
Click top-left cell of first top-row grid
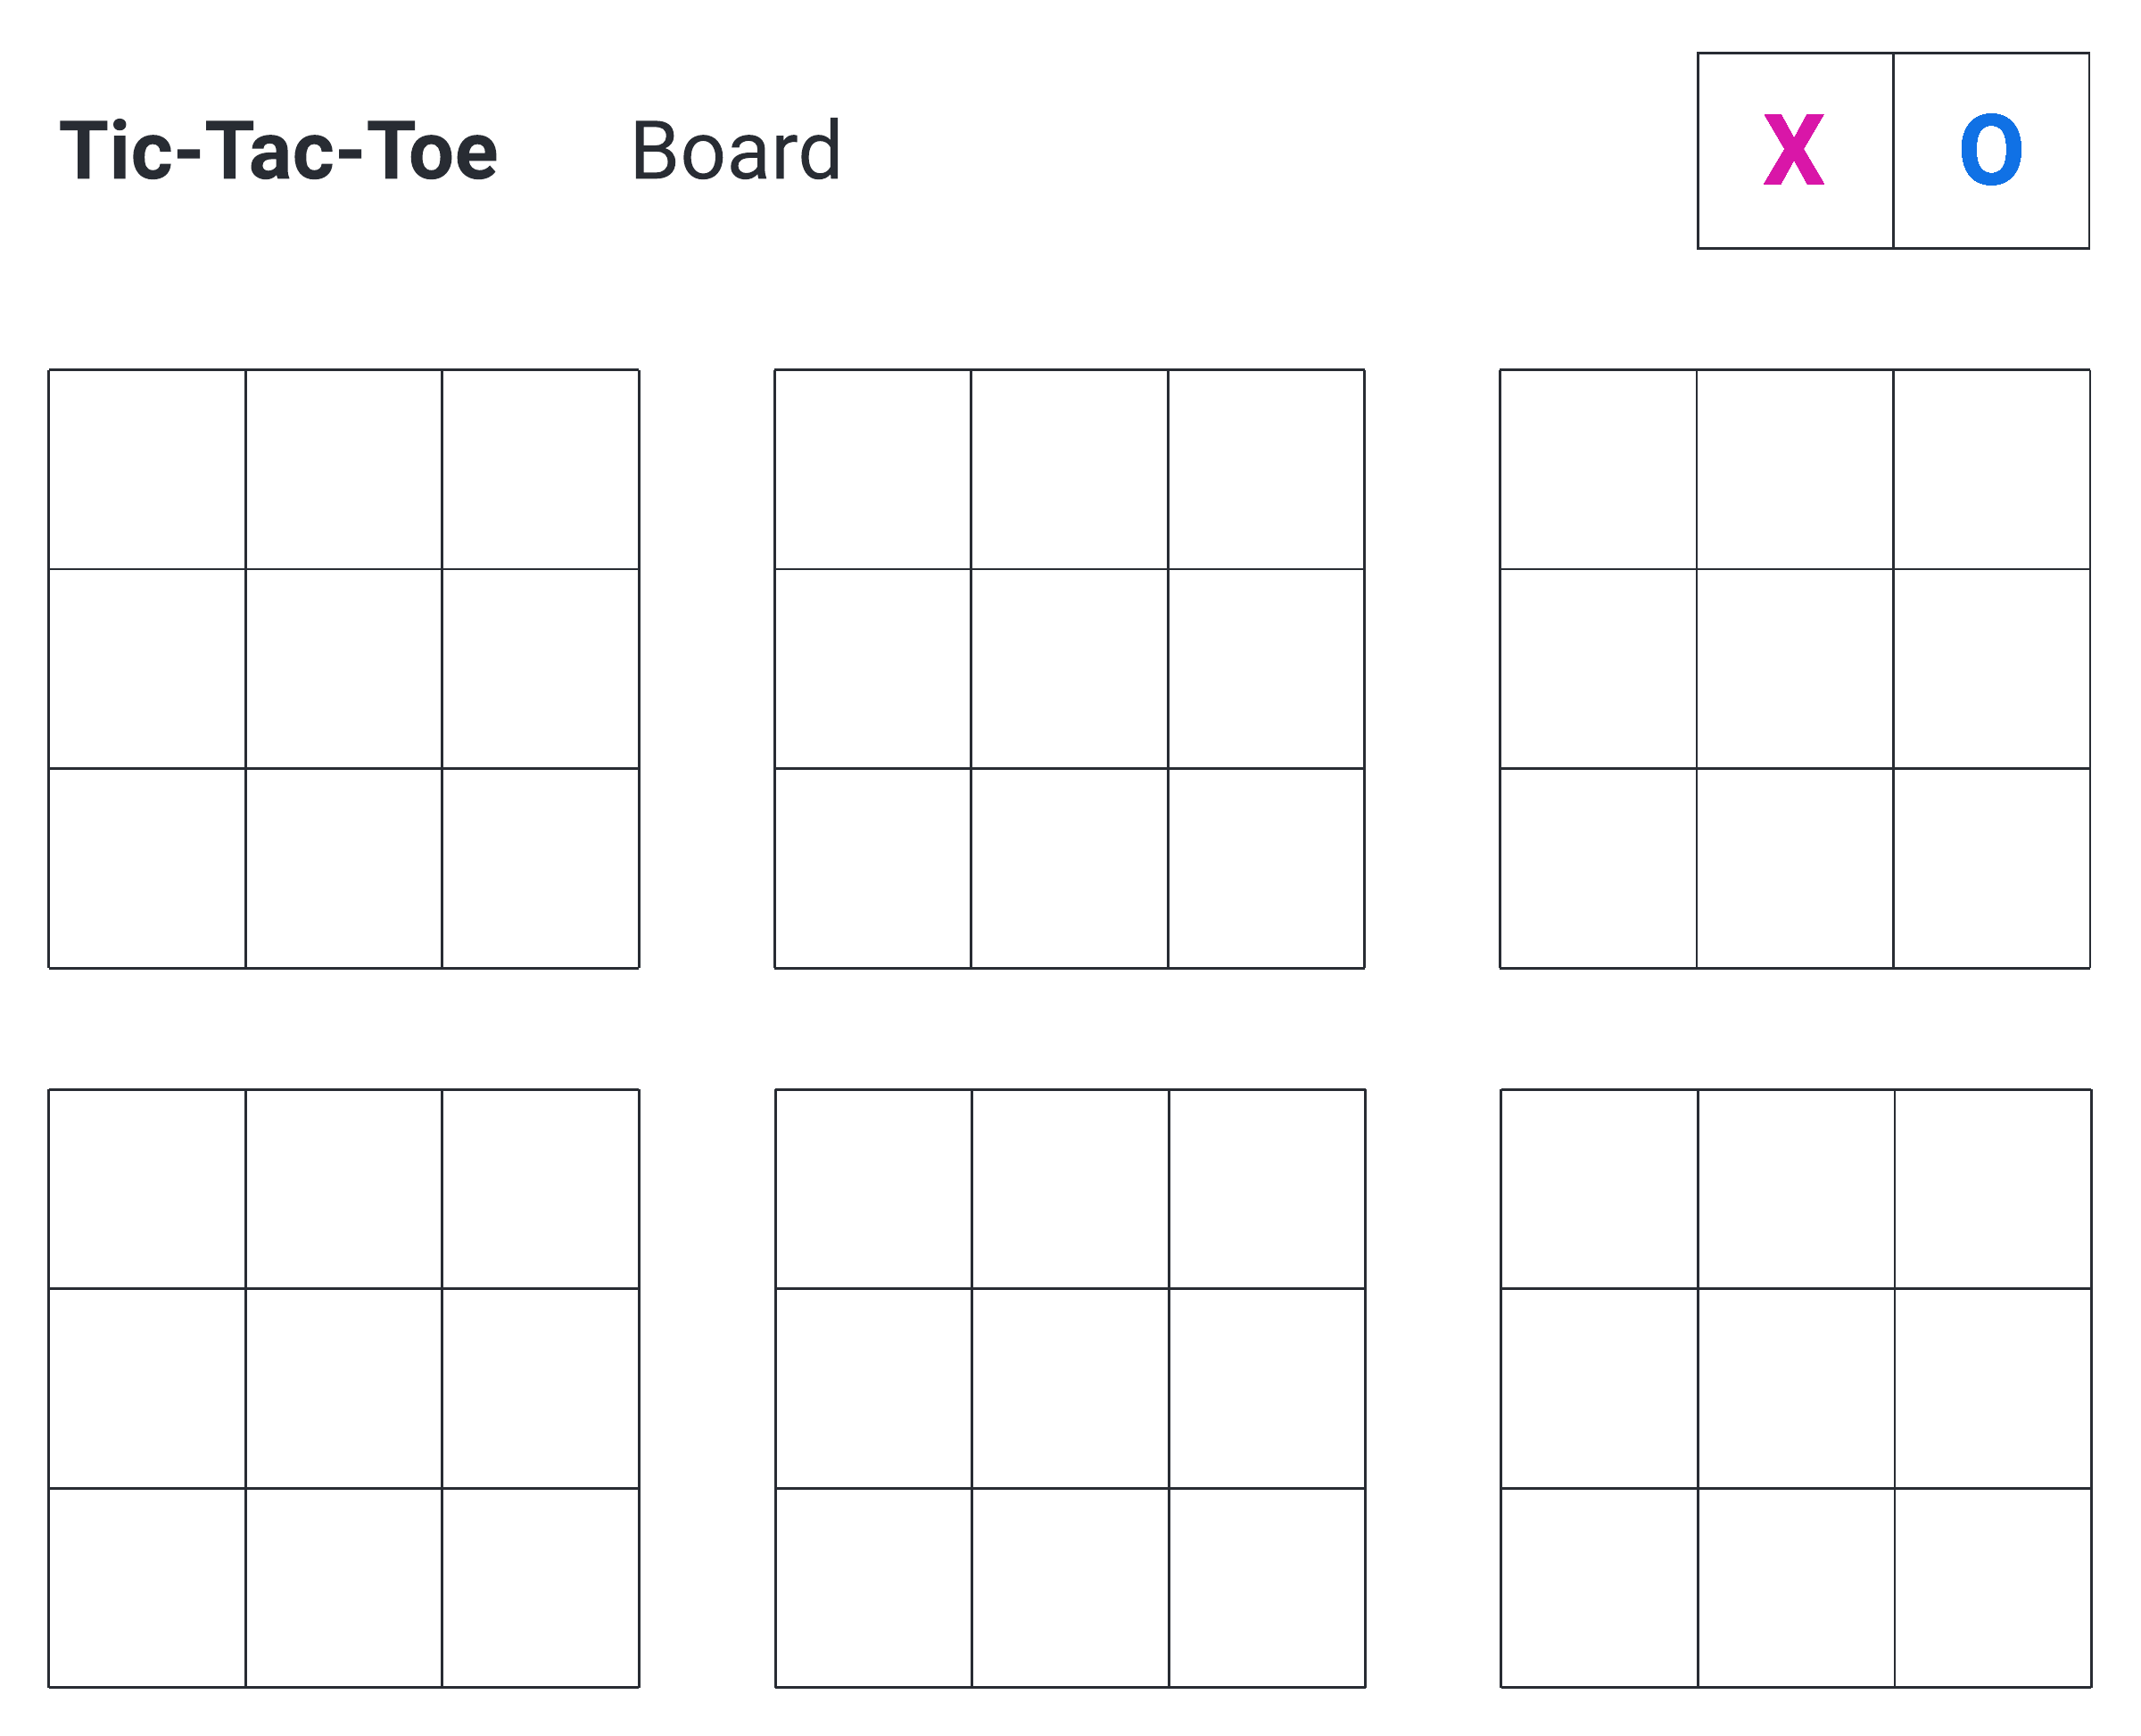point(147,469)
